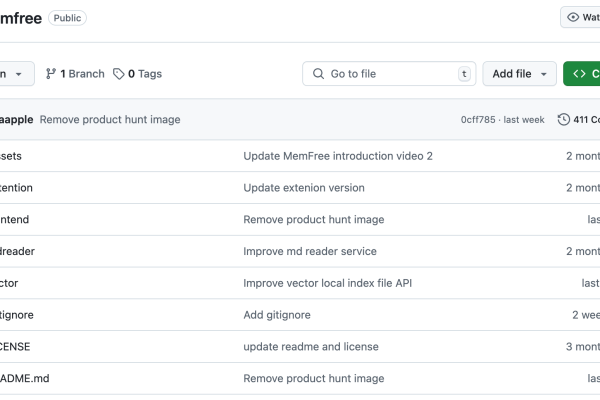Open the assets folder
600x400 pixels.
point(11,156)
